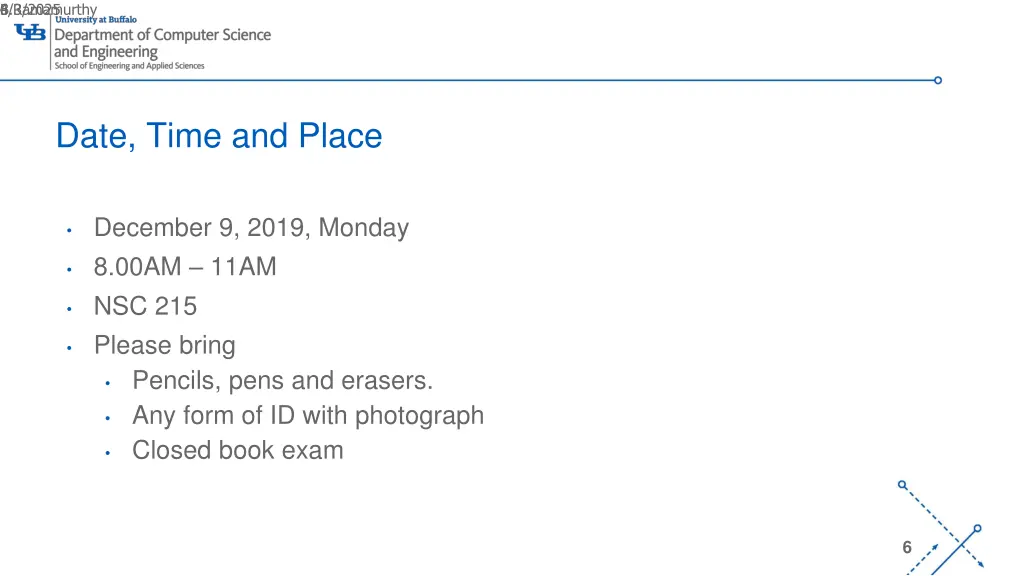1024x576 pixels.
Task: Click the NSC 215 room text
Action: point(145,306)
